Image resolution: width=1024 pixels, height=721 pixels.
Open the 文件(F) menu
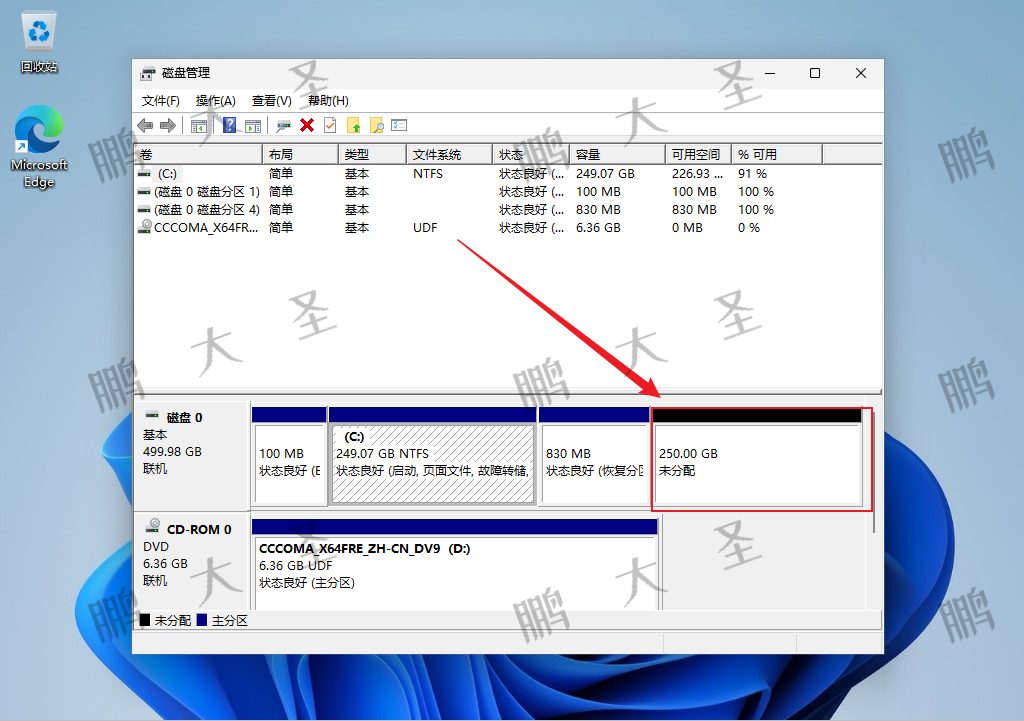161,101
